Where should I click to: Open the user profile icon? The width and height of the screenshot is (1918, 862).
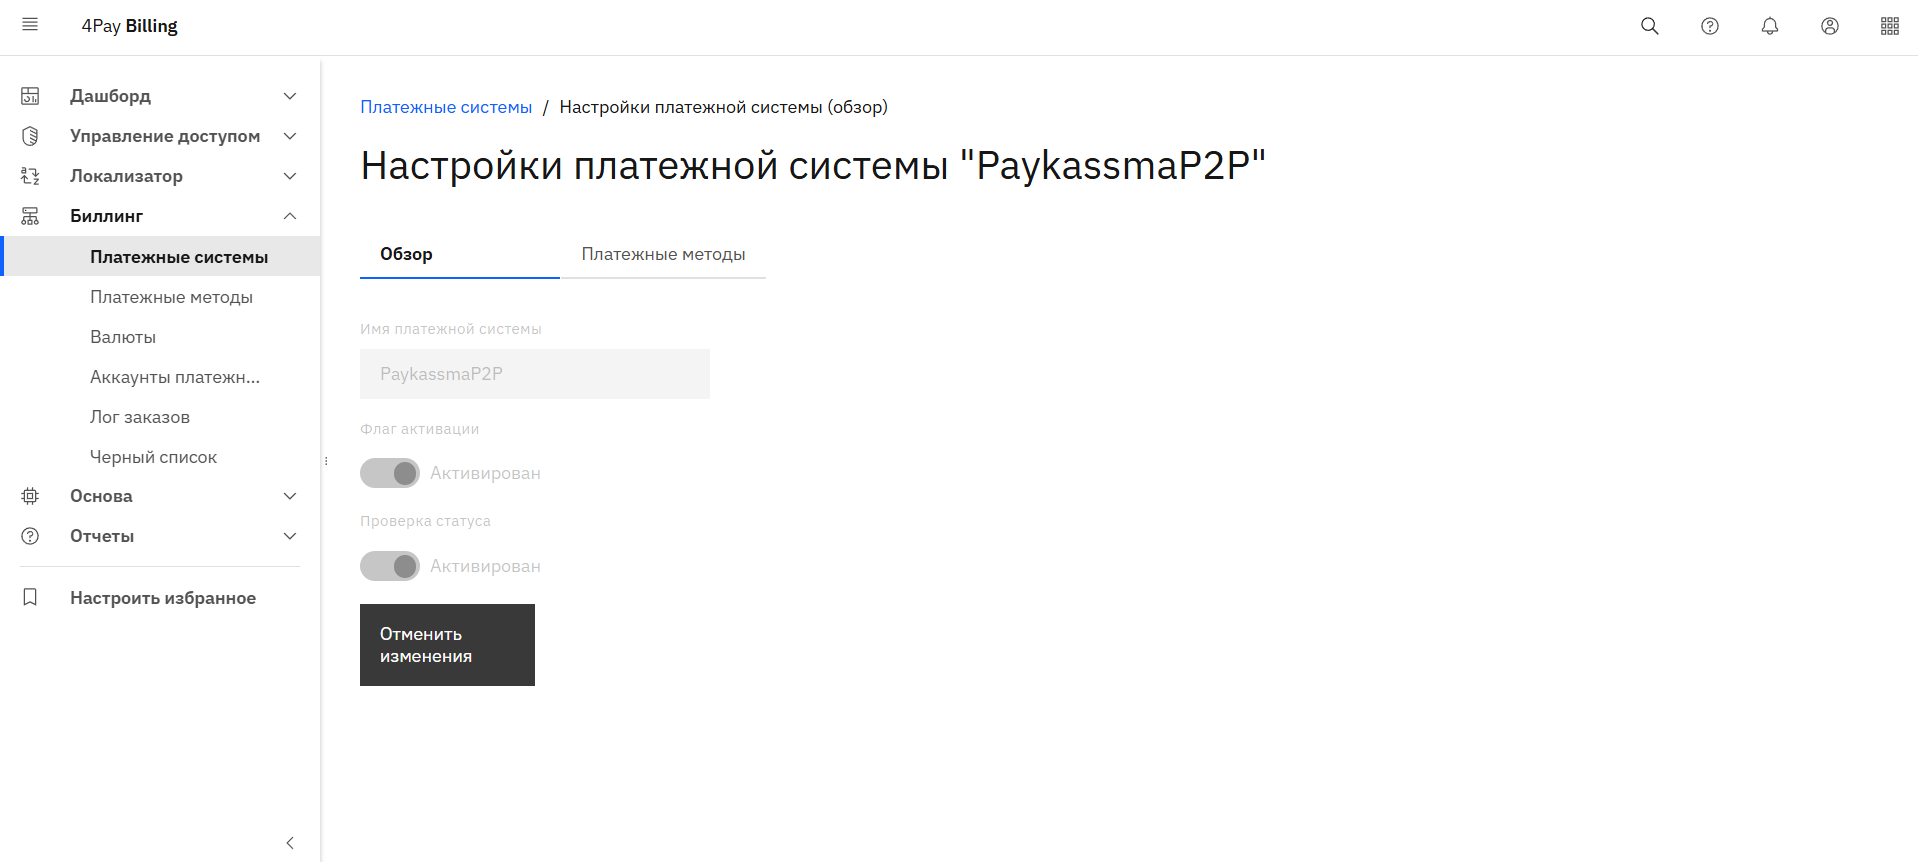click(x=1830, y=26)
